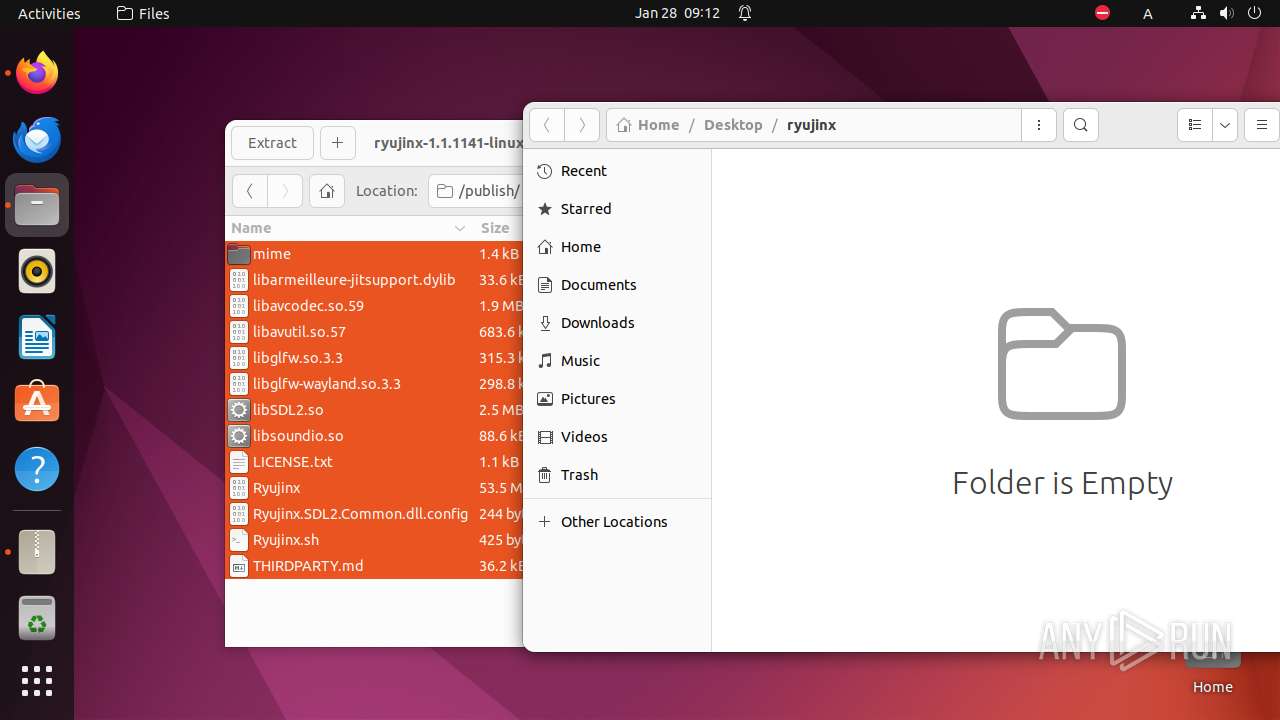Open the Files app in the dock

37,205
